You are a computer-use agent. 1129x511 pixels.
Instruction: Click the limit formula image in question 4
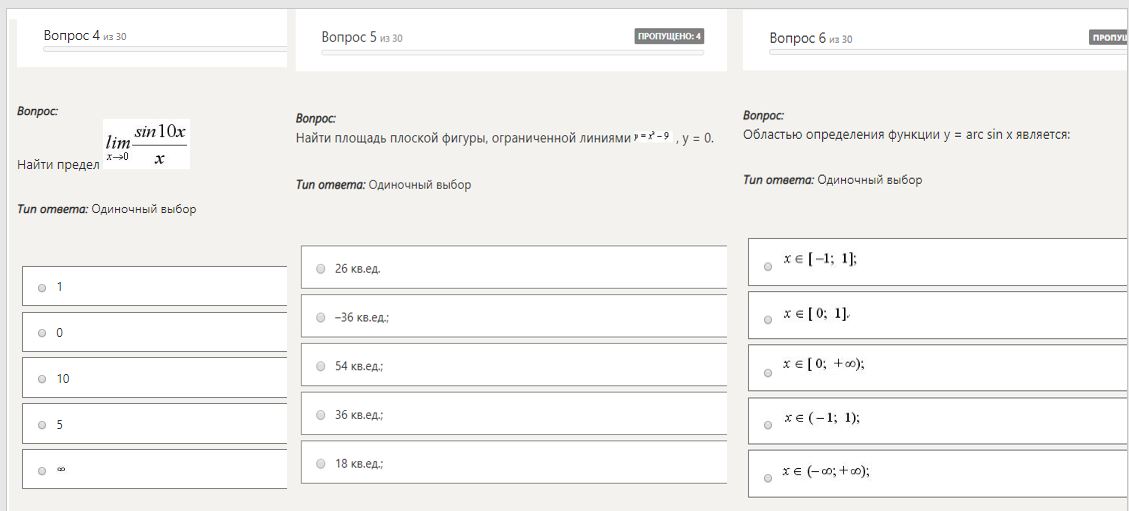click(146, 145)
